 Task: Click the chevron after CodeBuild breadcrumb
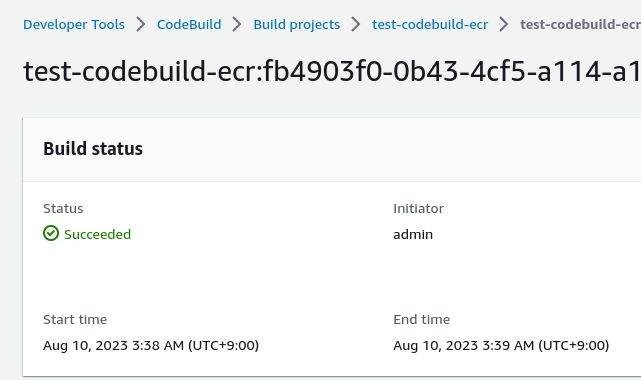[237, 25]
